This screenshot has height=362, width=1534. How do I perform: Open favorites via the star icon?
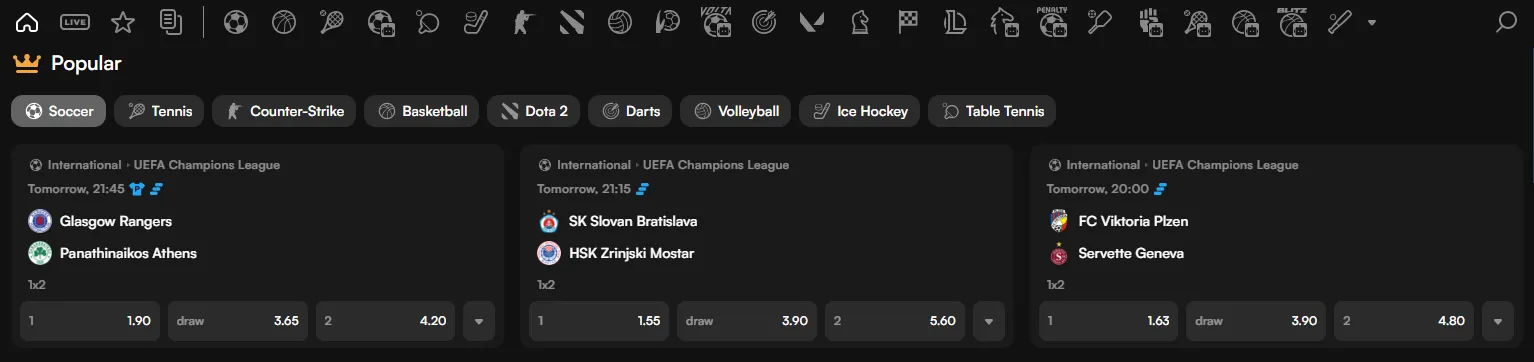123,22
